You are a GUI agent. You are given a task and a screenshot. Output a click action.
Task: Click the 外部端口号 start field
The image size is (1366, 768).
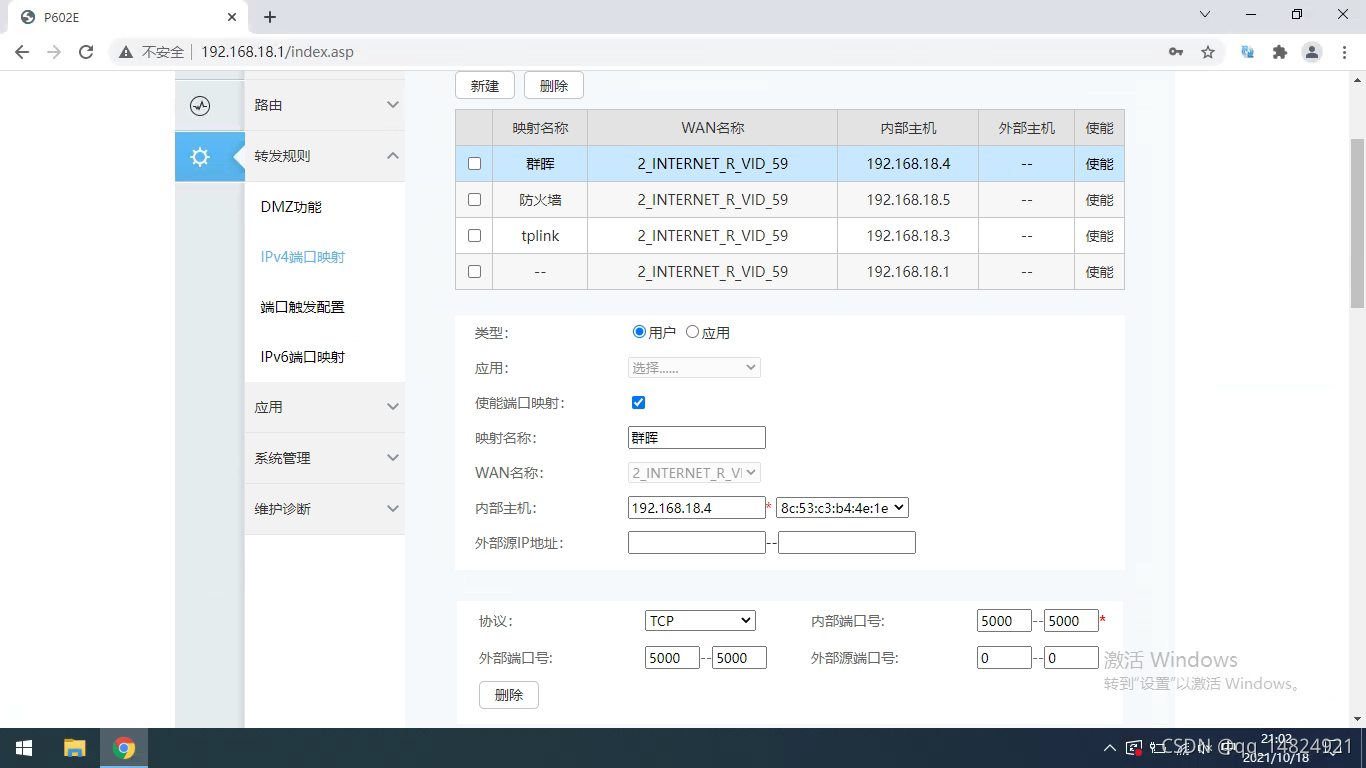(672, 658)
